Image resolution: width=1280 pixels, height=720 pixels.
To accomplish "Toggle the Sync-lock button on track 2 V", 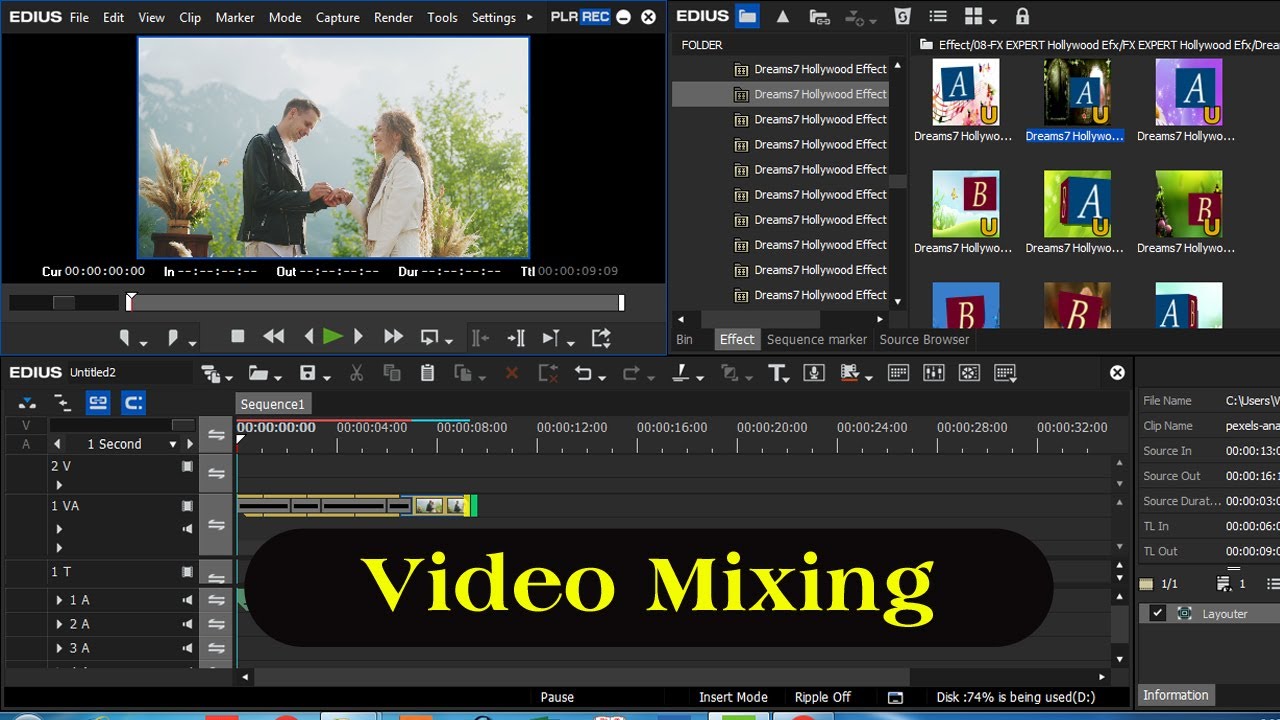I will pos(216,473).
